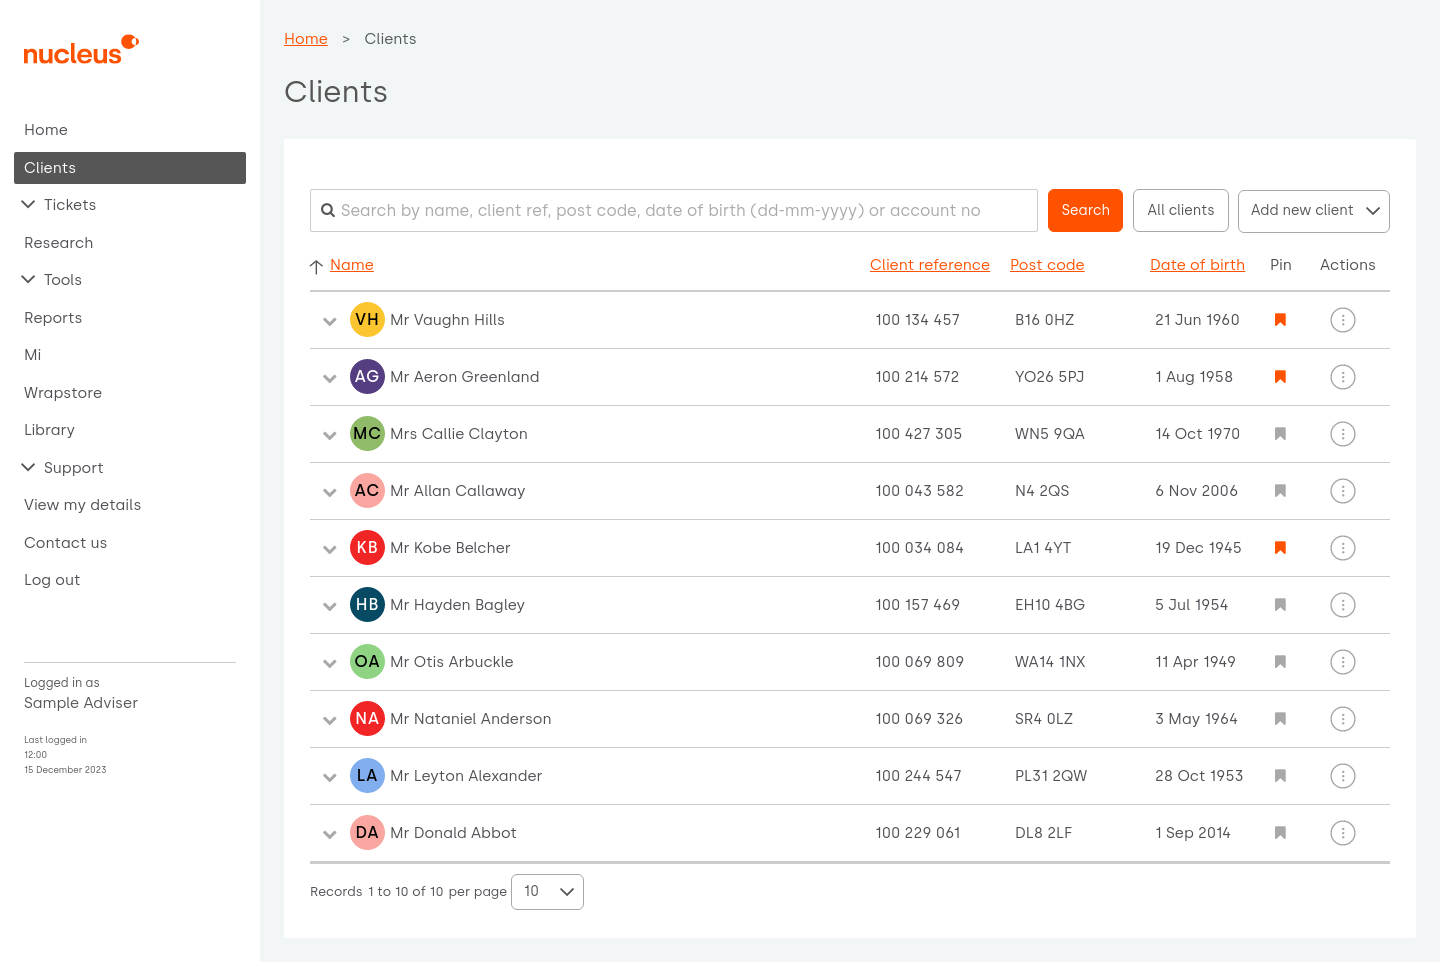The height and width of the screenshot is (962, 1440).
Task: Open actions menu for Mr Otis Arbuckle
Action: (1343, 662)
